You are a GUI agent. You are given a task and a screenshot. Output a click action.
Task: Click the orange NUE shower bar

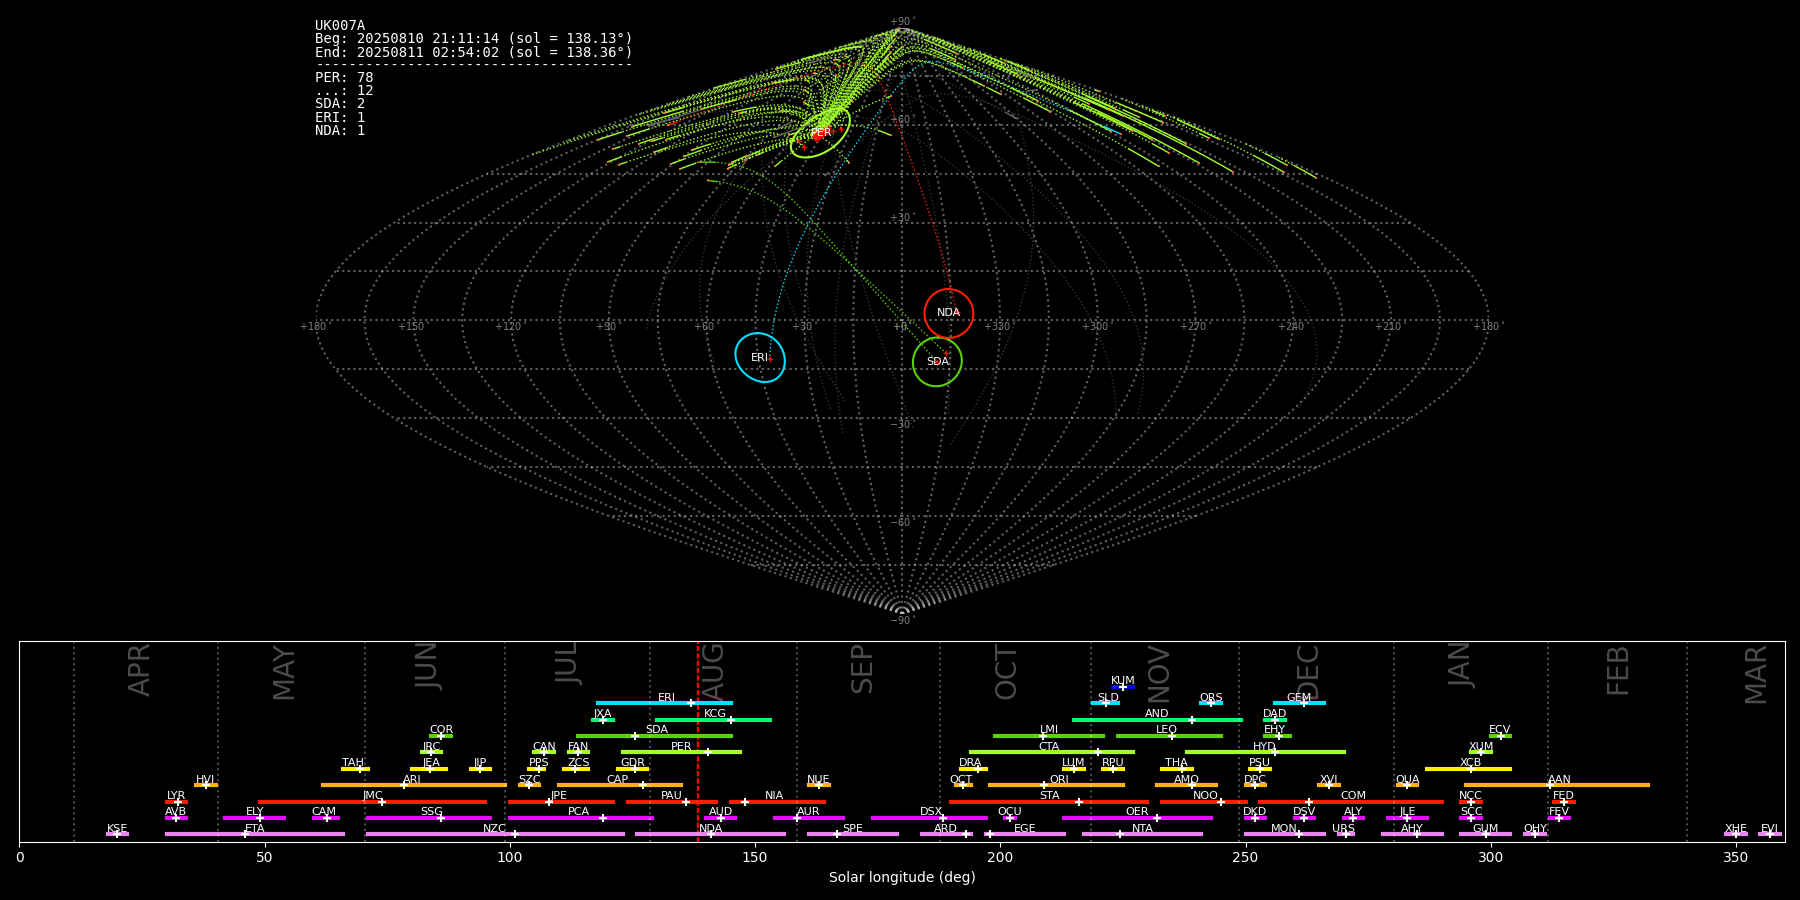(819, 785)
